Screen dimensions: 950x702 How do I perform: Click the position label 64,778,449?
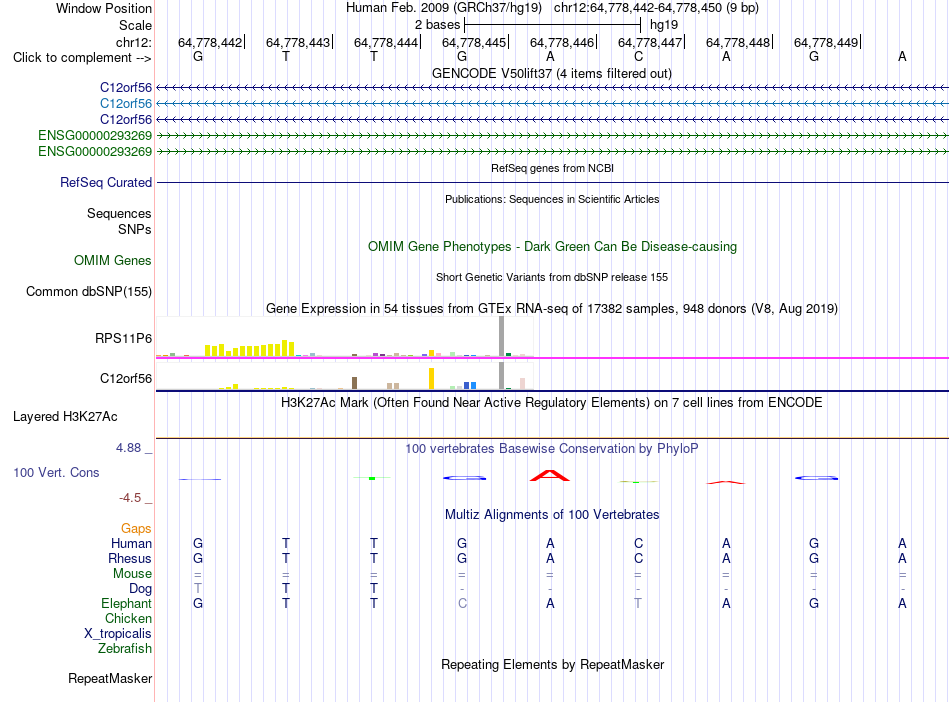click(826, 42)
